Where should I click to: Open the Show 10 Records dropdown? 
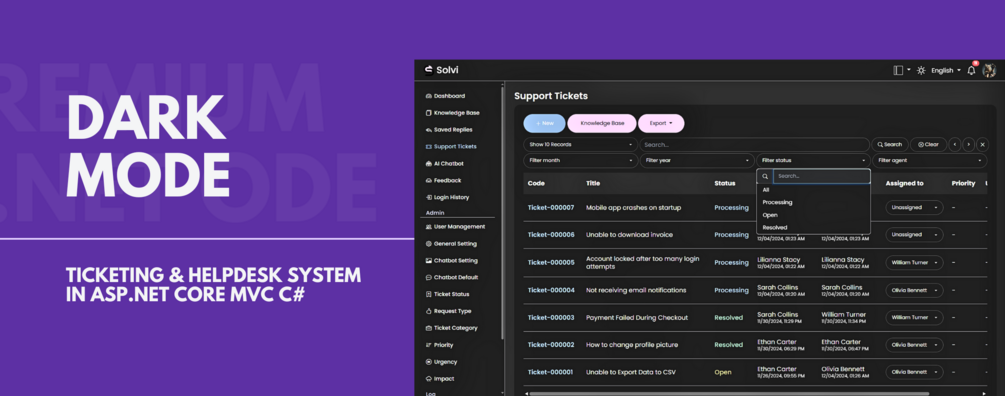click(580, 145)
